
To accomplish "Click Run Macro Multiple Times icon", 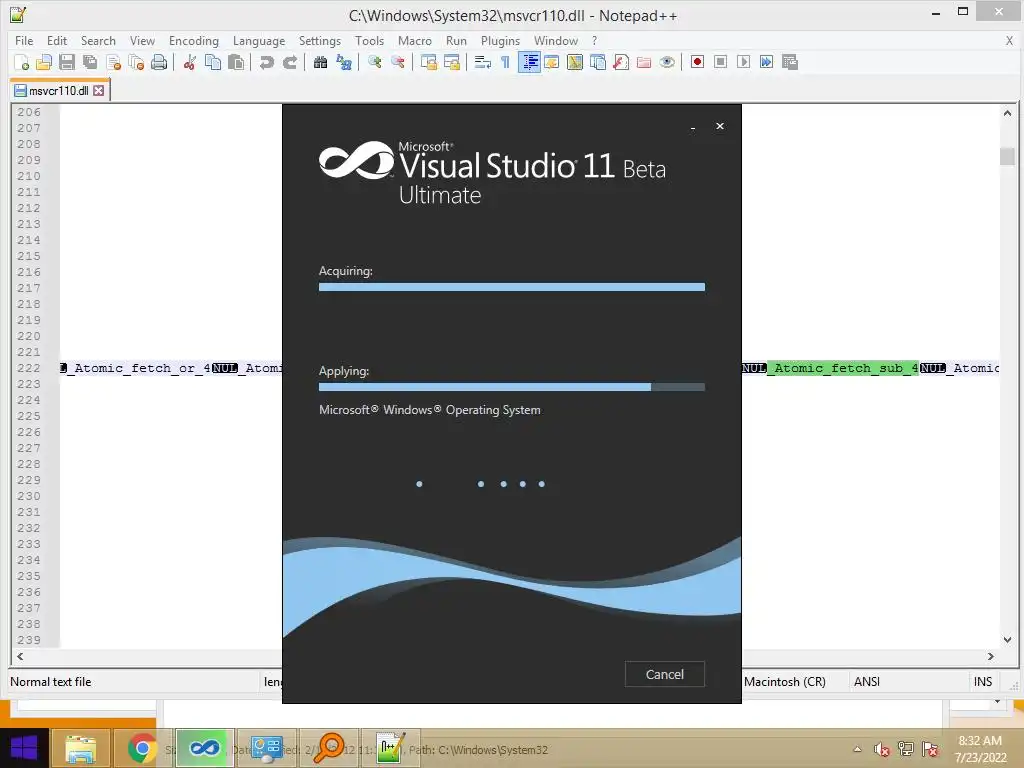I will [x=766, y=62].
